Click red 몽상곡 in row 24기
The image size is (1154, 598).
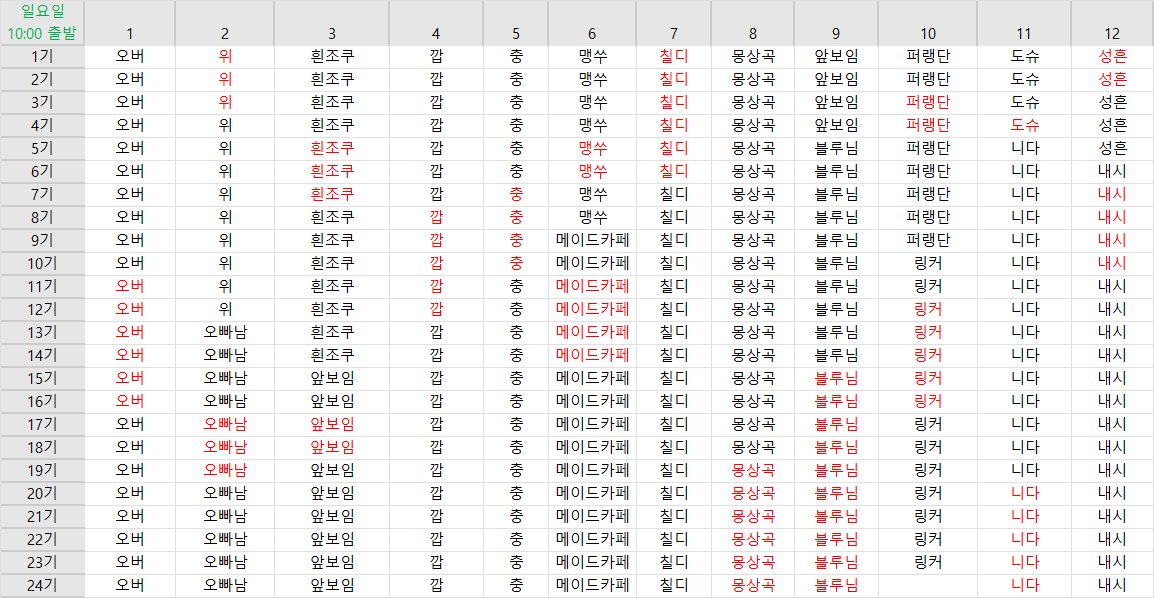click(753, 585)
